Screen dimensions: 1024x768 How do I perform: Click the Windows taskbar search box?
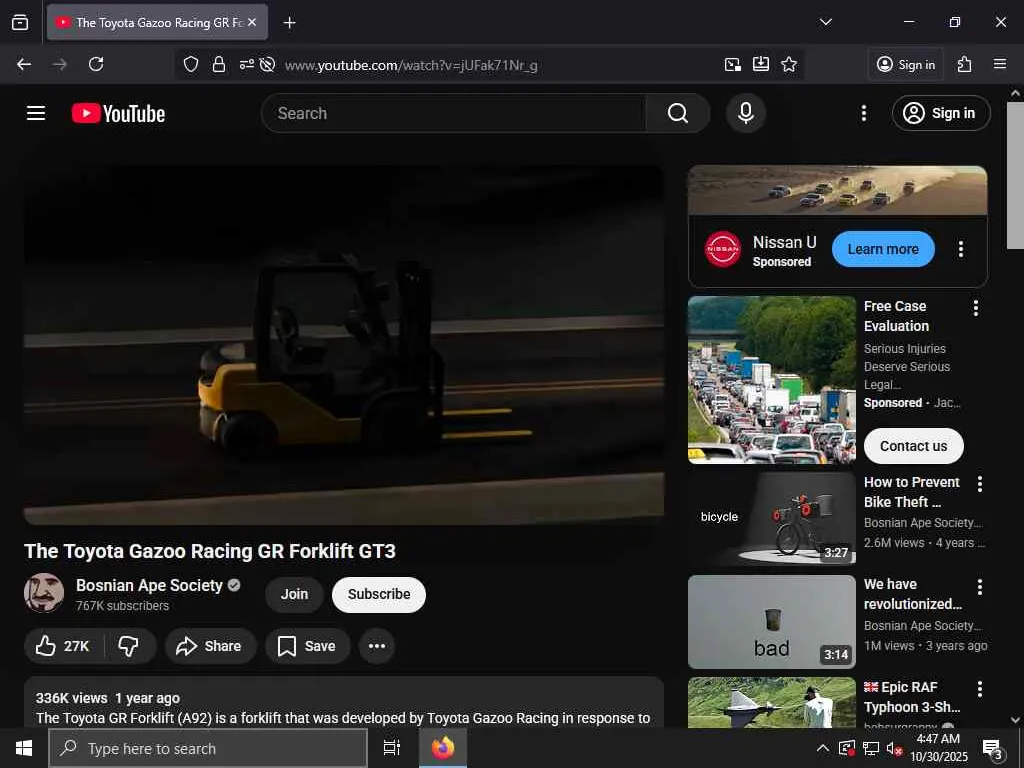[208, 748]
